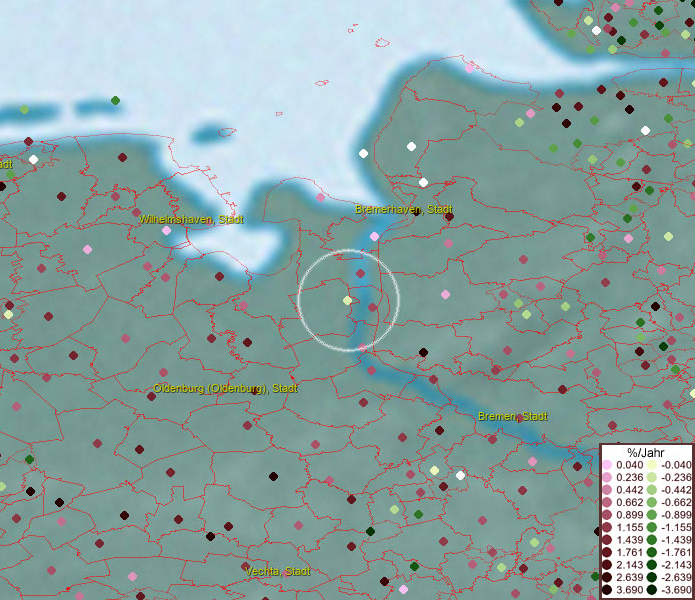695x600 pixels.
Task: Select the Wilhelmshaven, Stadt label
Action: pyautogui.click(x=191, y=219)
